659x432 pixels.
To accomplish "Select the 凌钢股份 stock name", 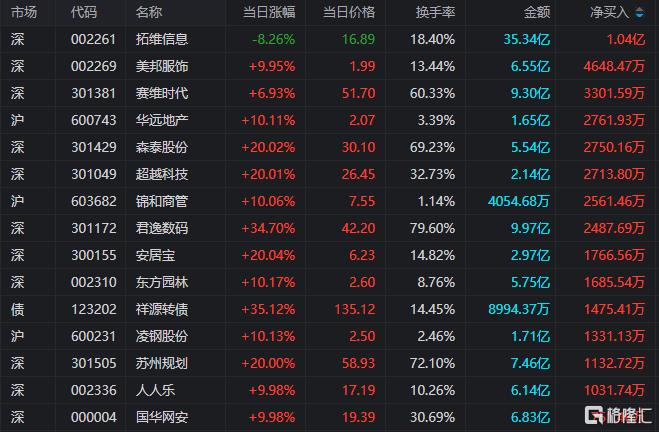I will tap(162, 336).
